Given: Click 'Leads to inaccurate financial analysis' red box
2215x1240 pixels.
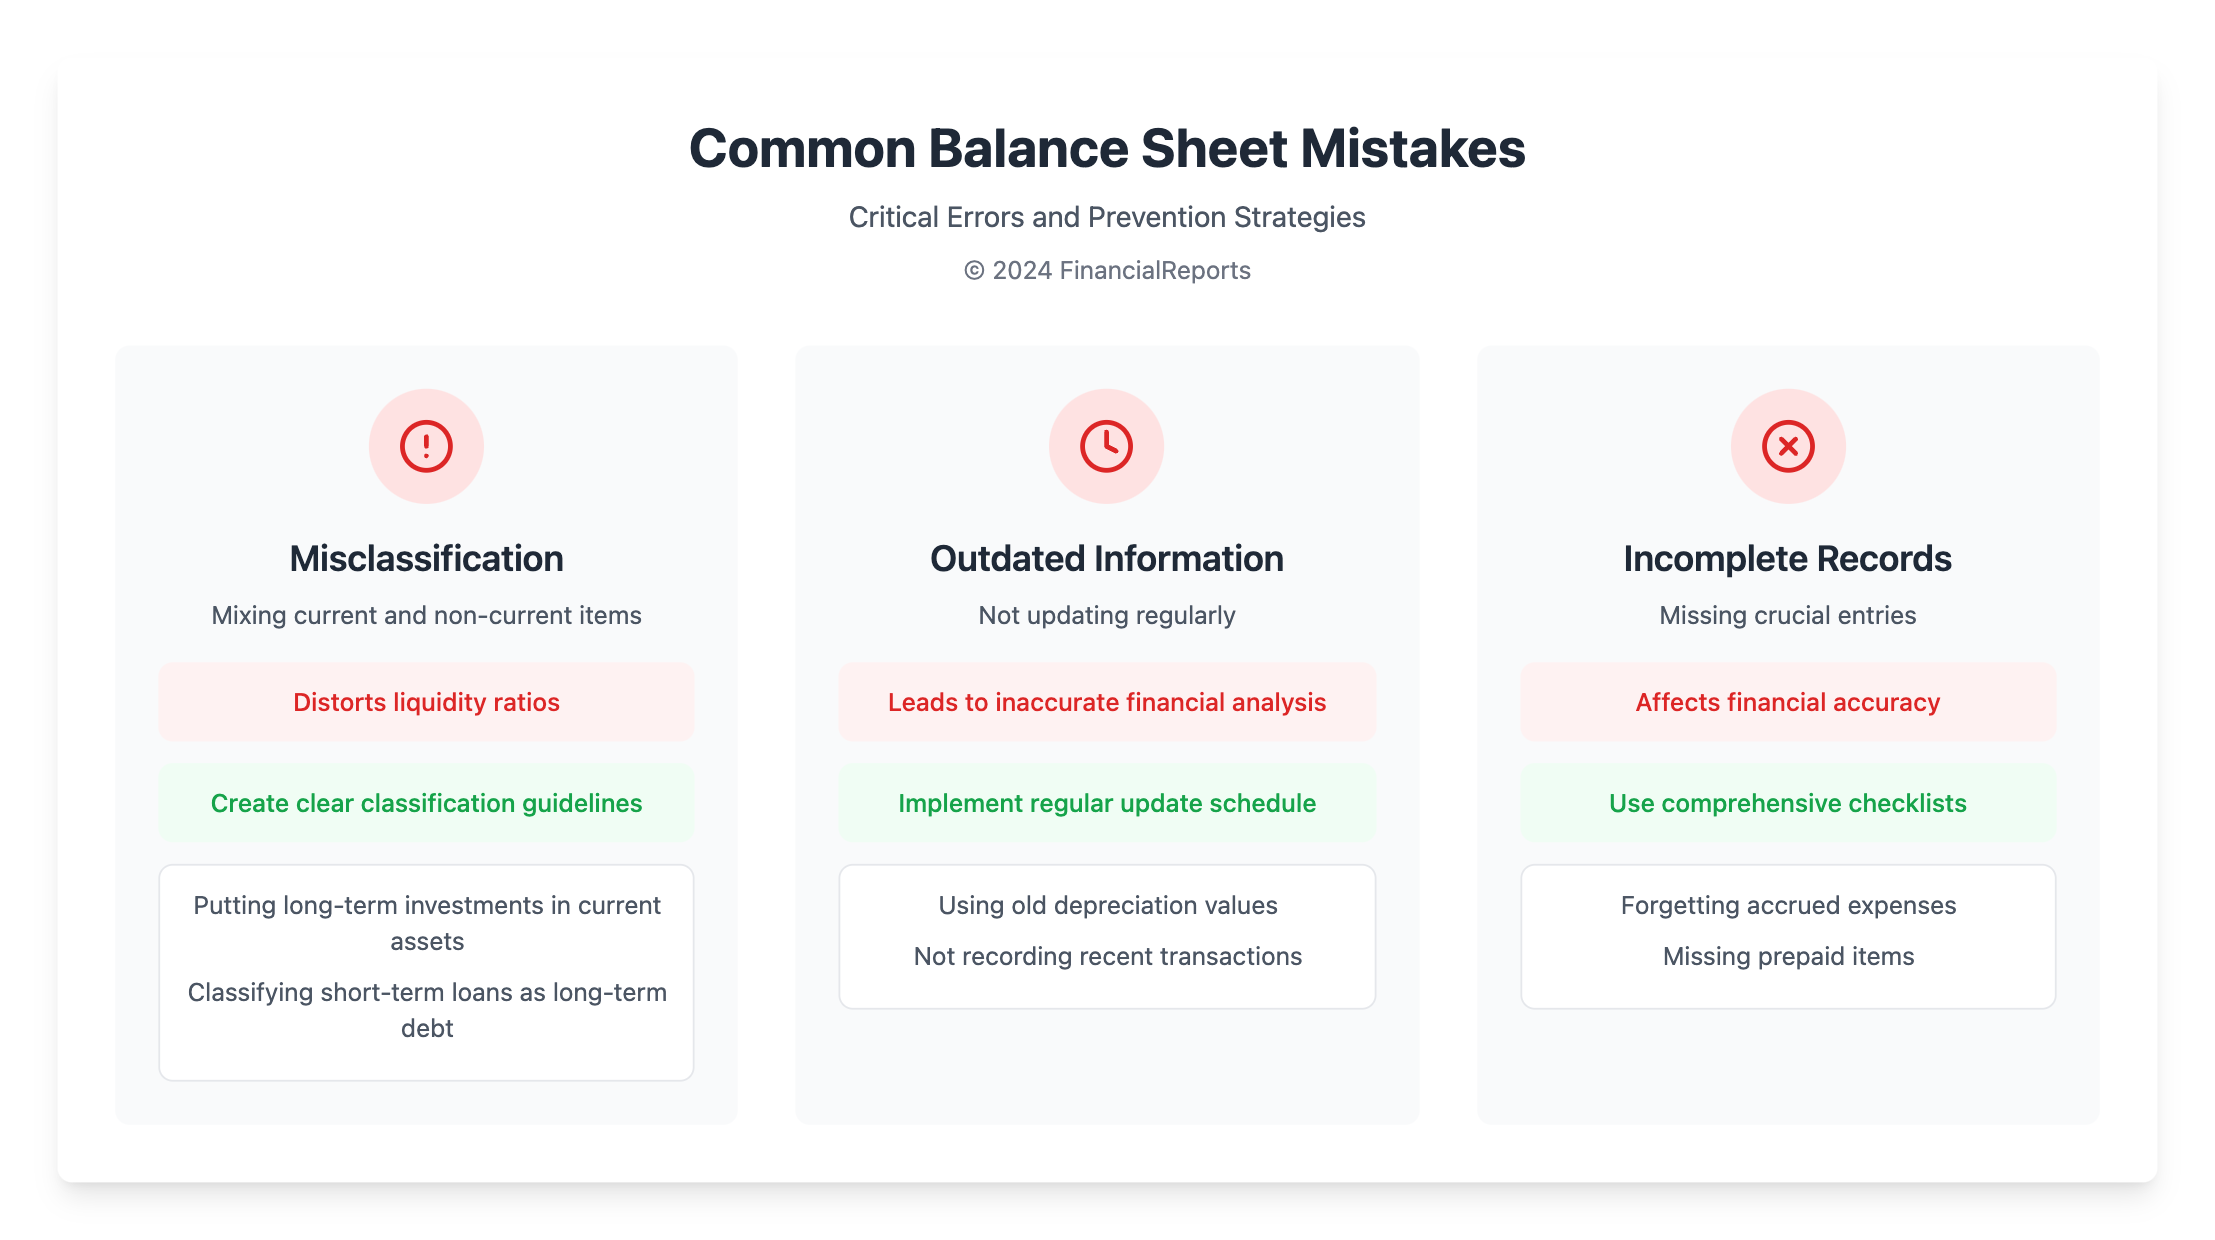Looking at the screenshot, I should [x=1107, y=702].
